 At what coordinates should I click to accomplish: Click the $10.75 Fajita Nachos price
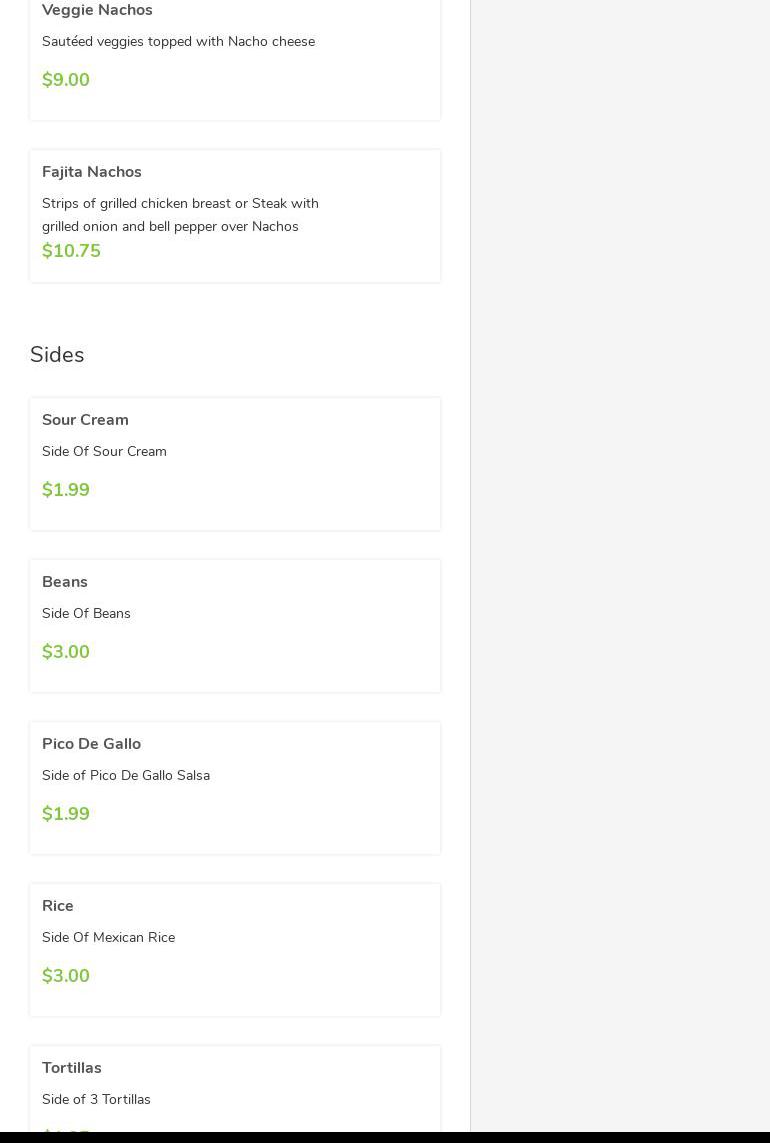tap(71, 251)
